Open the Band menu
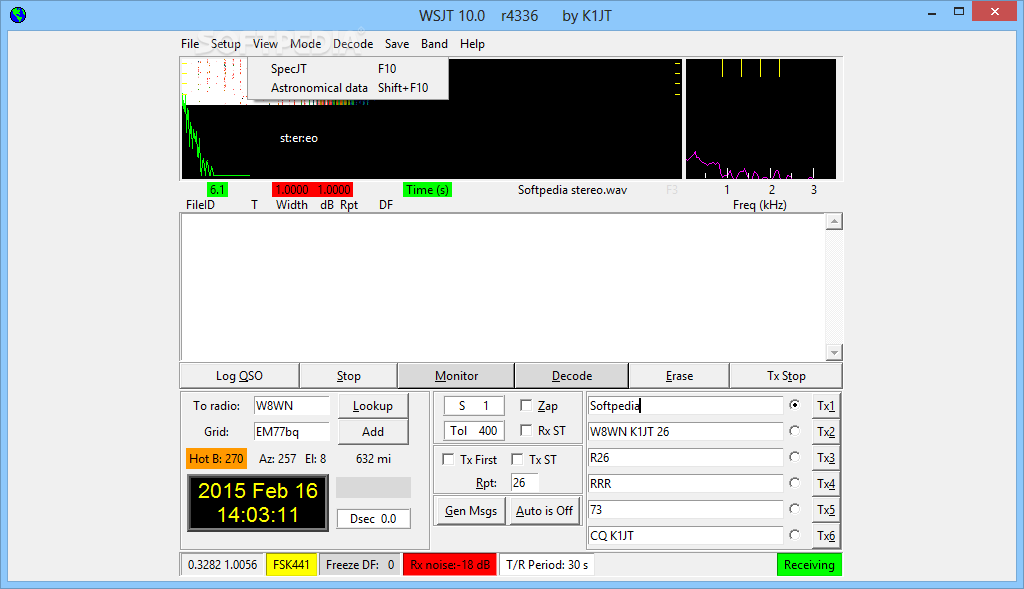Screen dimensions: 1024x589 (434, 44)
